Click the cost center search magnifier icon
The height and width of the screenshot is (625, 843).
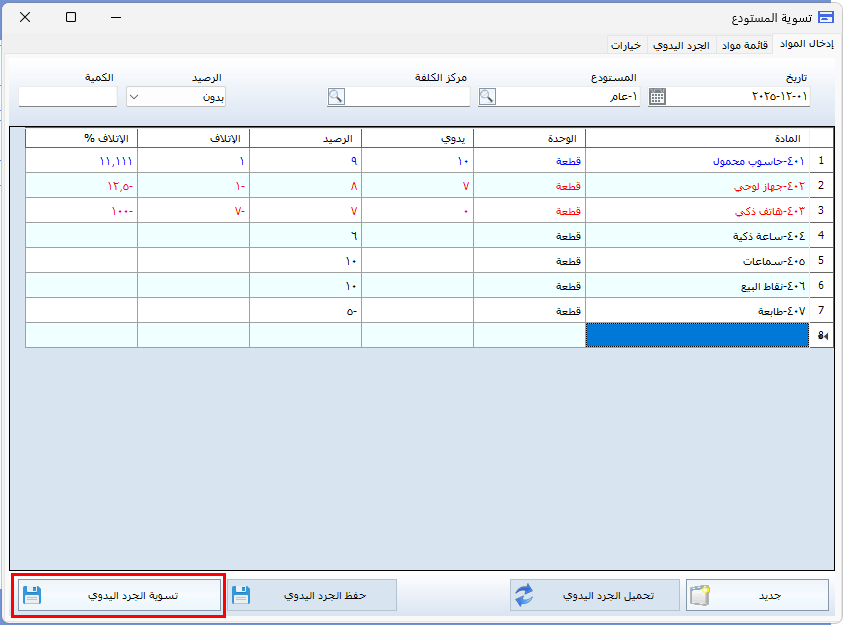click(x=336, y=97)
